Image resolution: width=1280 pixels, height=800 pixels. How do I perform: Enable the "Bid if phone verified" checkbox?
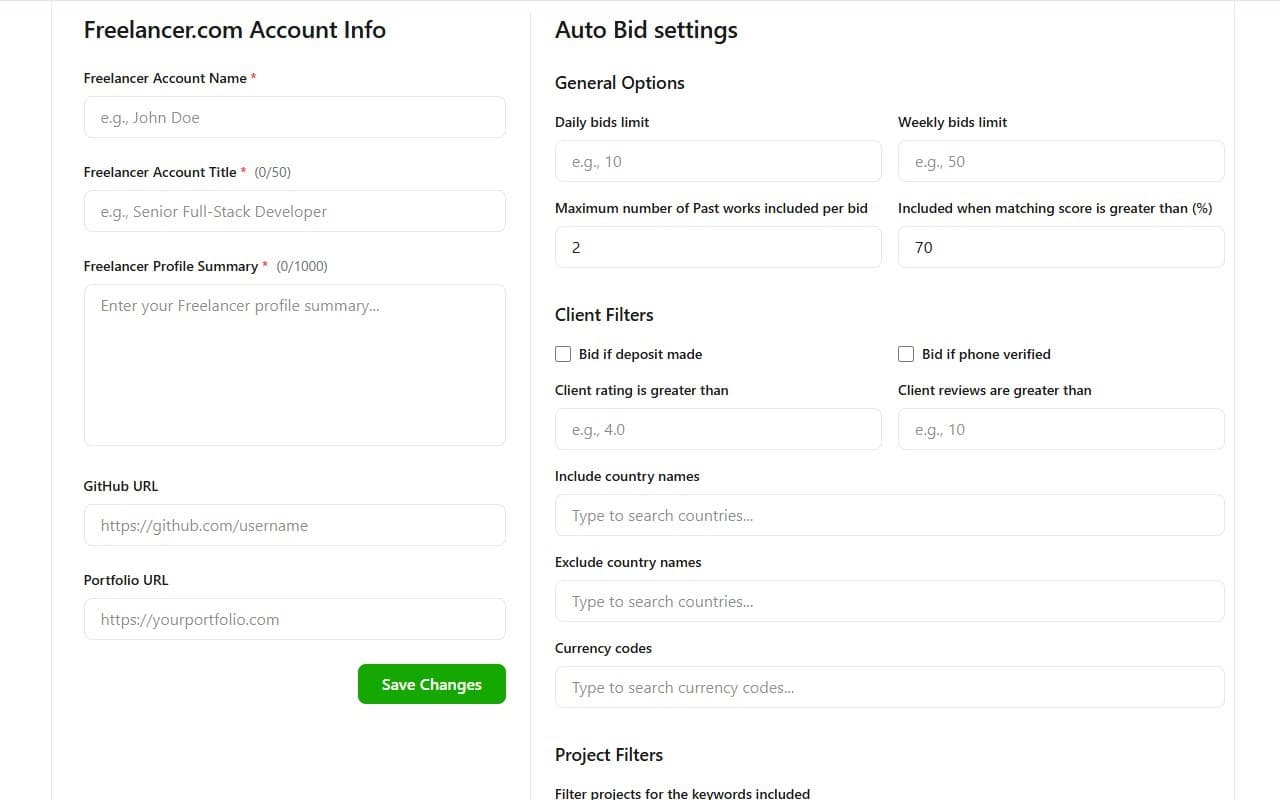tap(906, 354)
